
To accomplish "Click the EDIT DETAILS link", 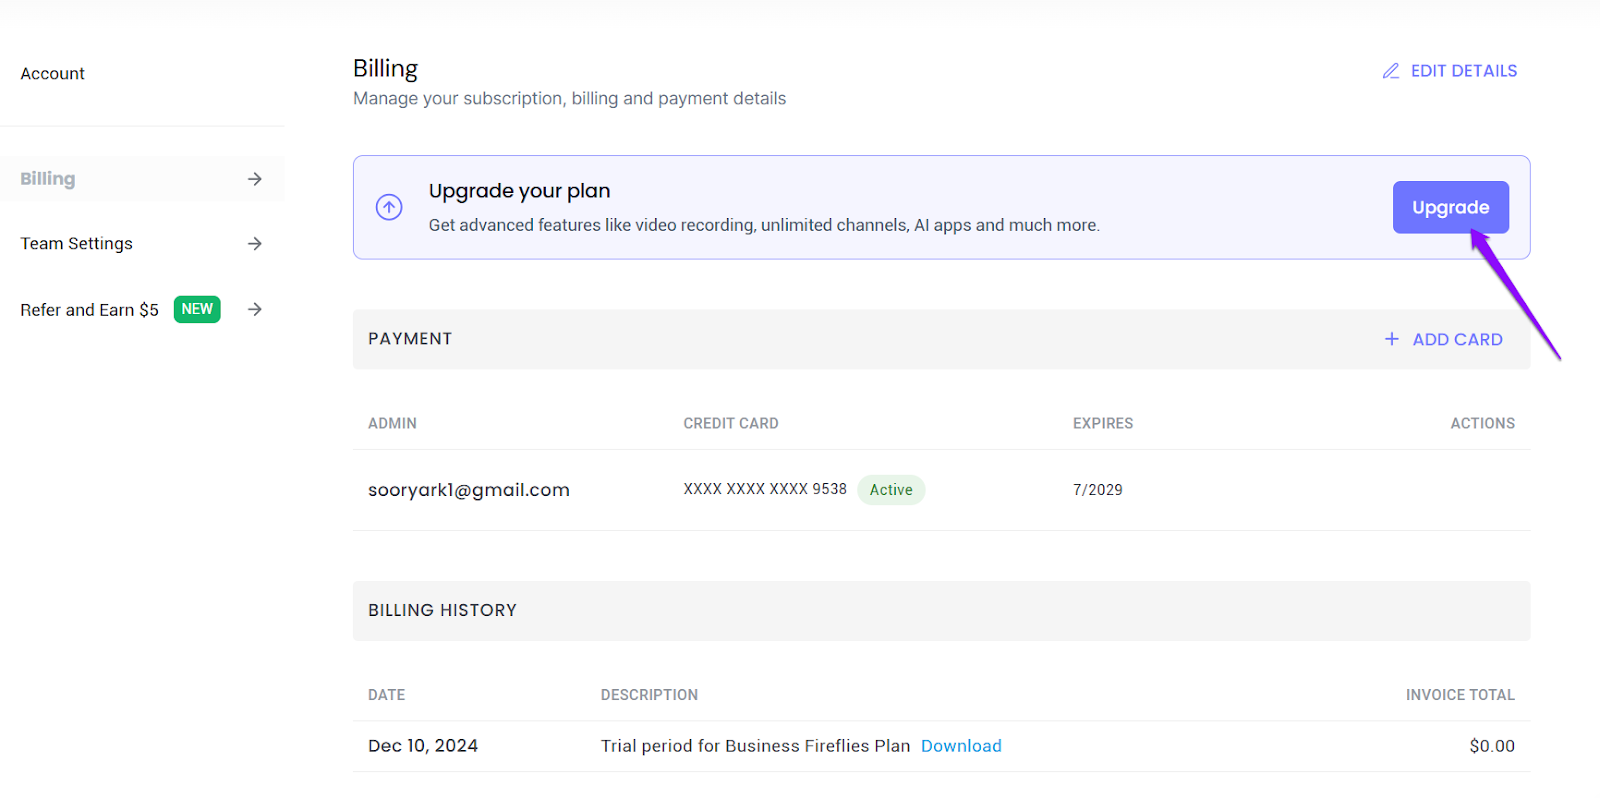I will [1463, 71].
